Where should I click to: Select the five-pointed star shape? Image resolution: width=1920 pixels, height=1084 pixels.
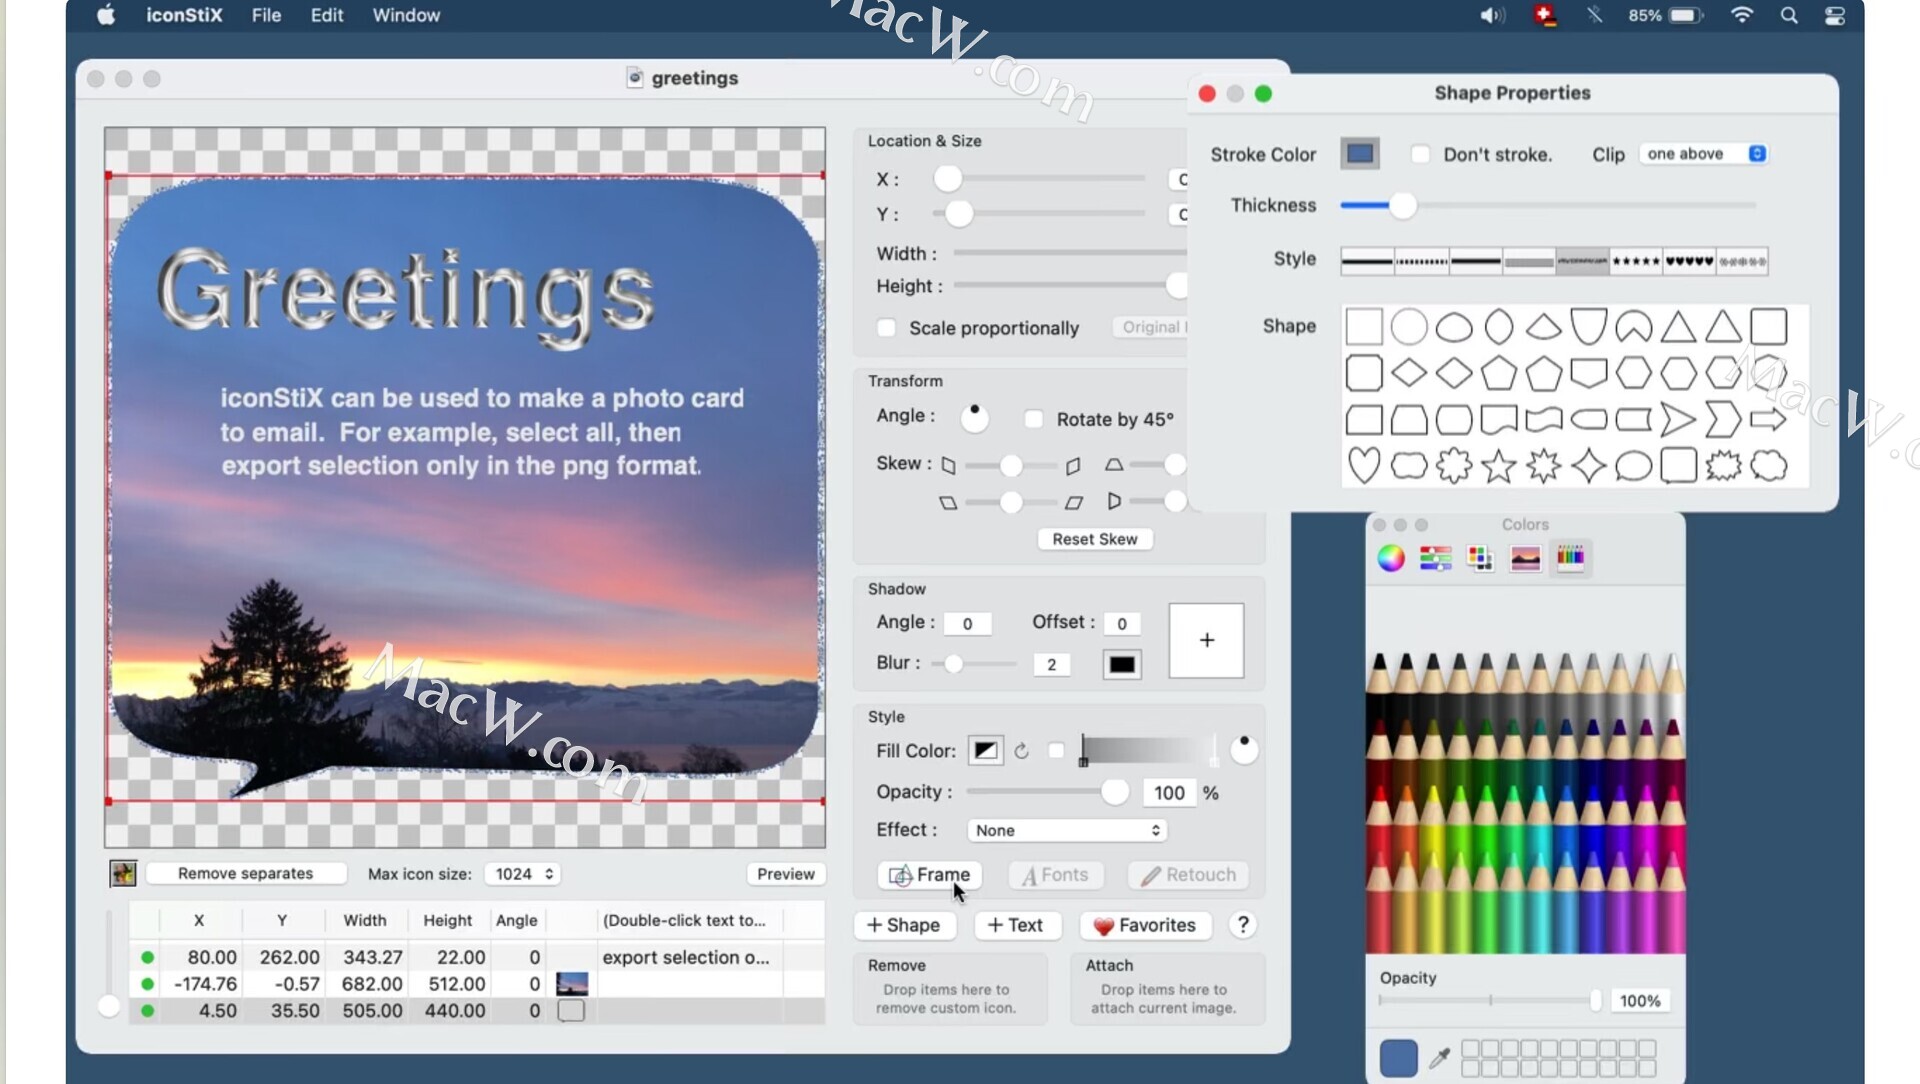click(x=1498, y=466)
